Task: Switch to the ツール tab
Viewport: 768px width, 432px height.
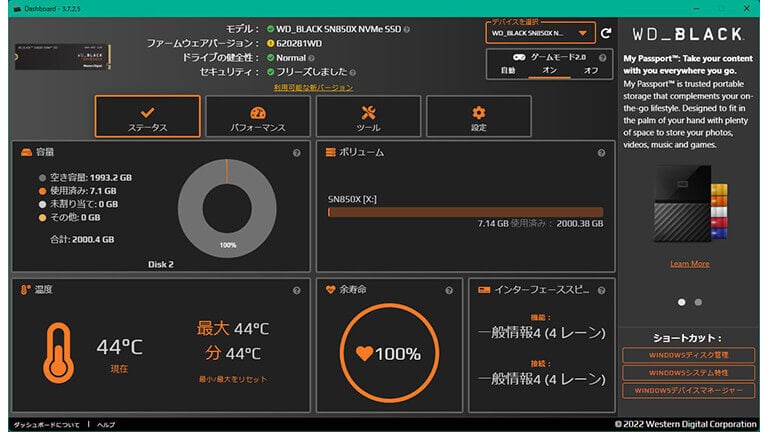Action: tap(368, 116)
